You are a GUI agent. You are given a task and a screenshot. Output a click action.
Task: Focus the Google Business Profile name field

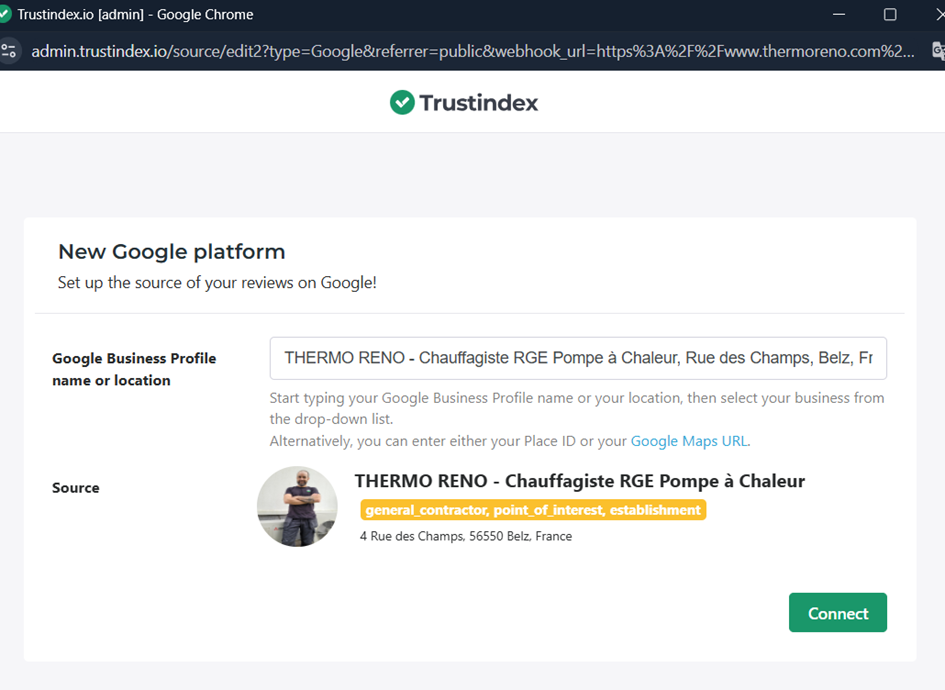pyautogui.click(x=578, y=358)
